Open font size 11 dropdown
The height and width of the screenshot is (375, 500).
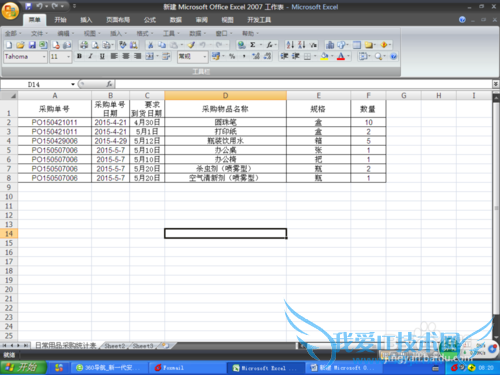tap(68, 57)
